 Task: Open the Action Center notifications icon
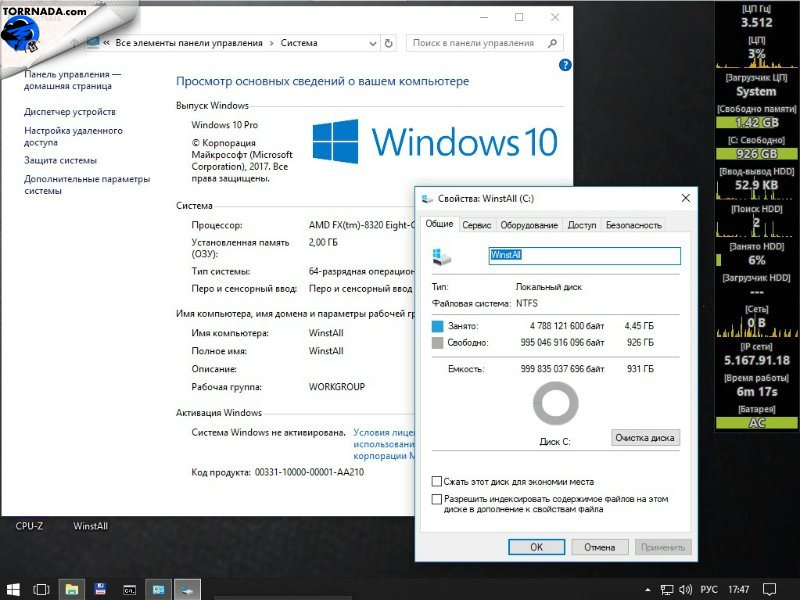tap(769, 590)
